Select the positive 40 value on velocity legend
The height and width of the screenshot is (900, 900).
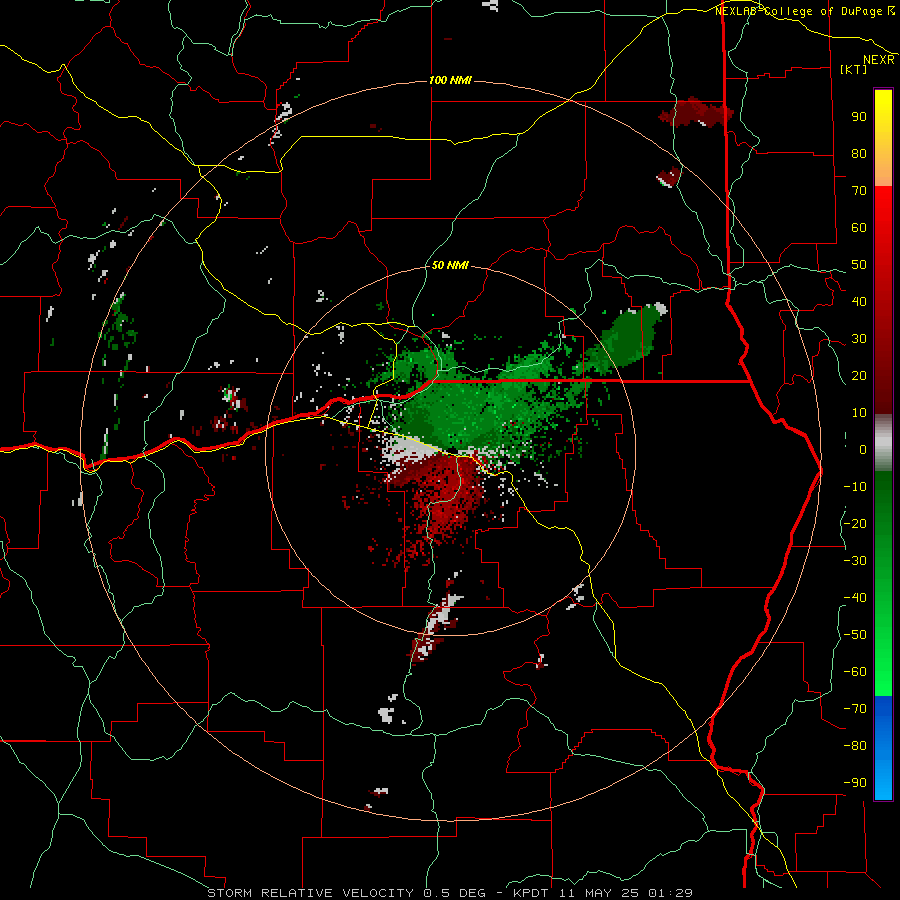[859, 301]
